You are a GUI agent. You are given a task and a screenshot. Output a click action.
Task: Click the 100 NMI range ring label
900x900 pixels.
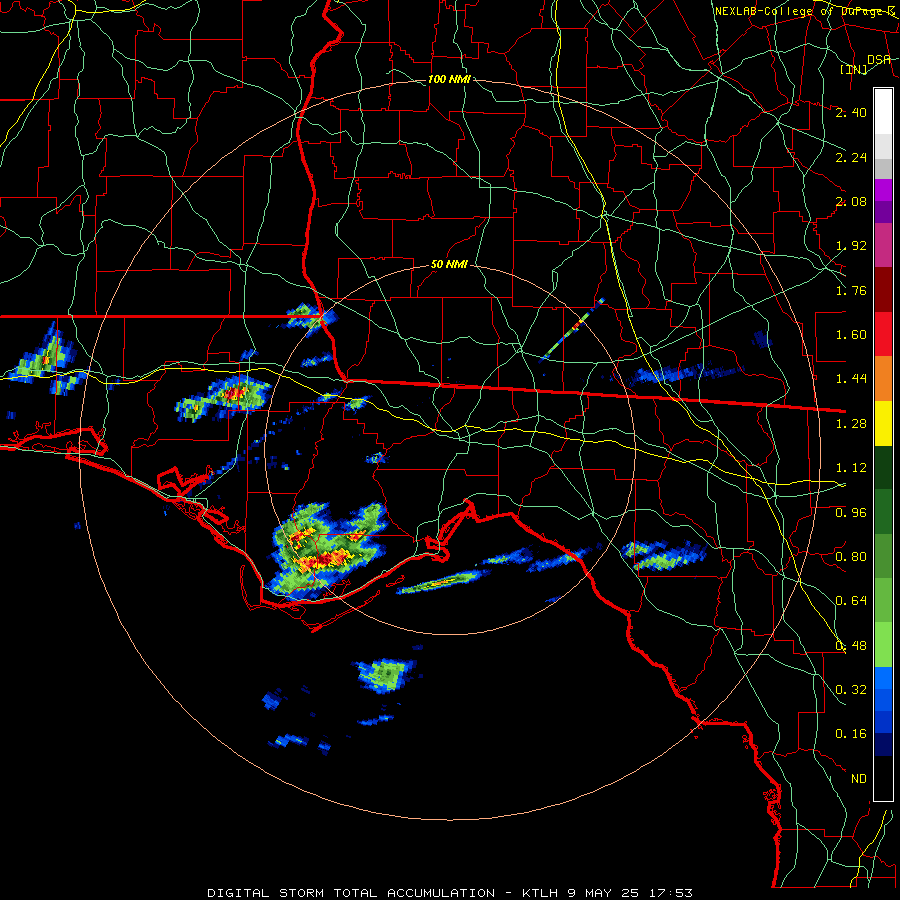pyautogui.click(x=449, y=79)
